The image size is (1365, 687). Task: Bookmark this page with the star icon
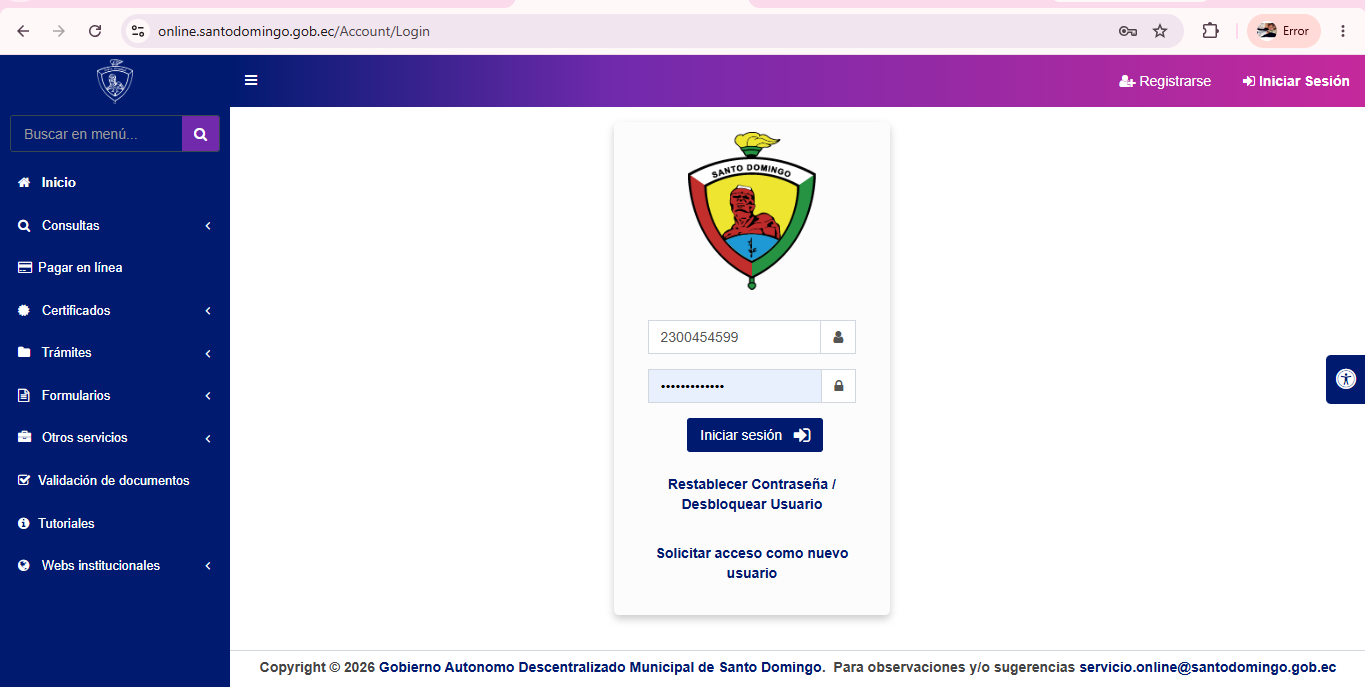[1160, 31]
